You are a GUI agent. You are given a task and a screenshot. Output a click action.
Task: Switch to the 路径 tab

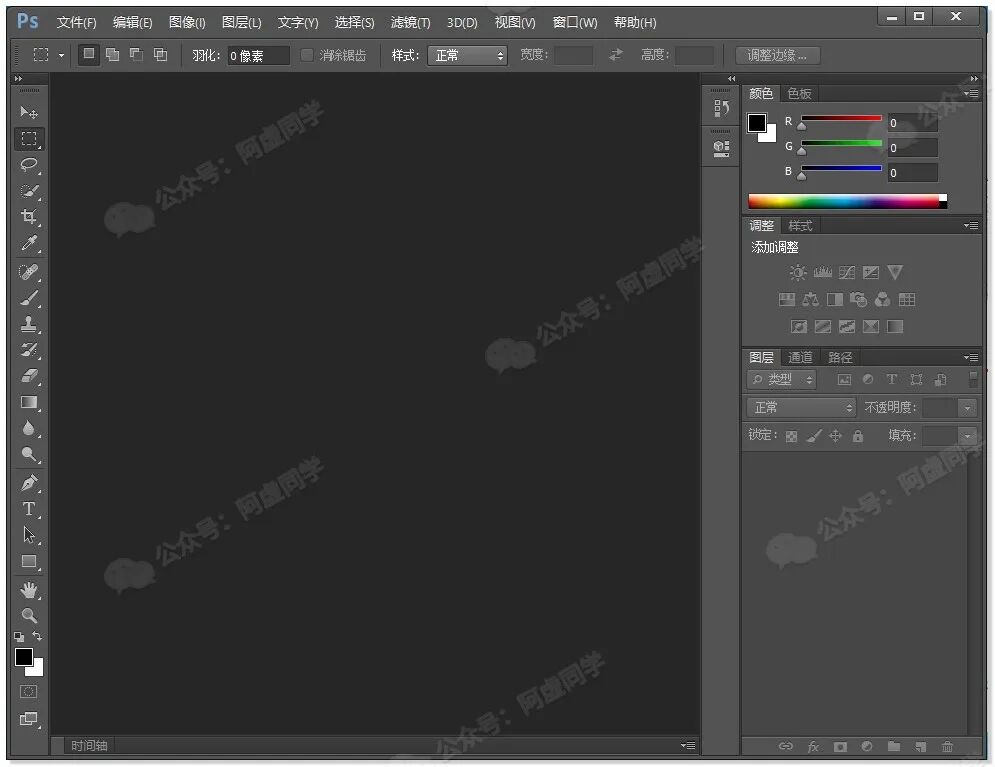click(x=840, y=357)
